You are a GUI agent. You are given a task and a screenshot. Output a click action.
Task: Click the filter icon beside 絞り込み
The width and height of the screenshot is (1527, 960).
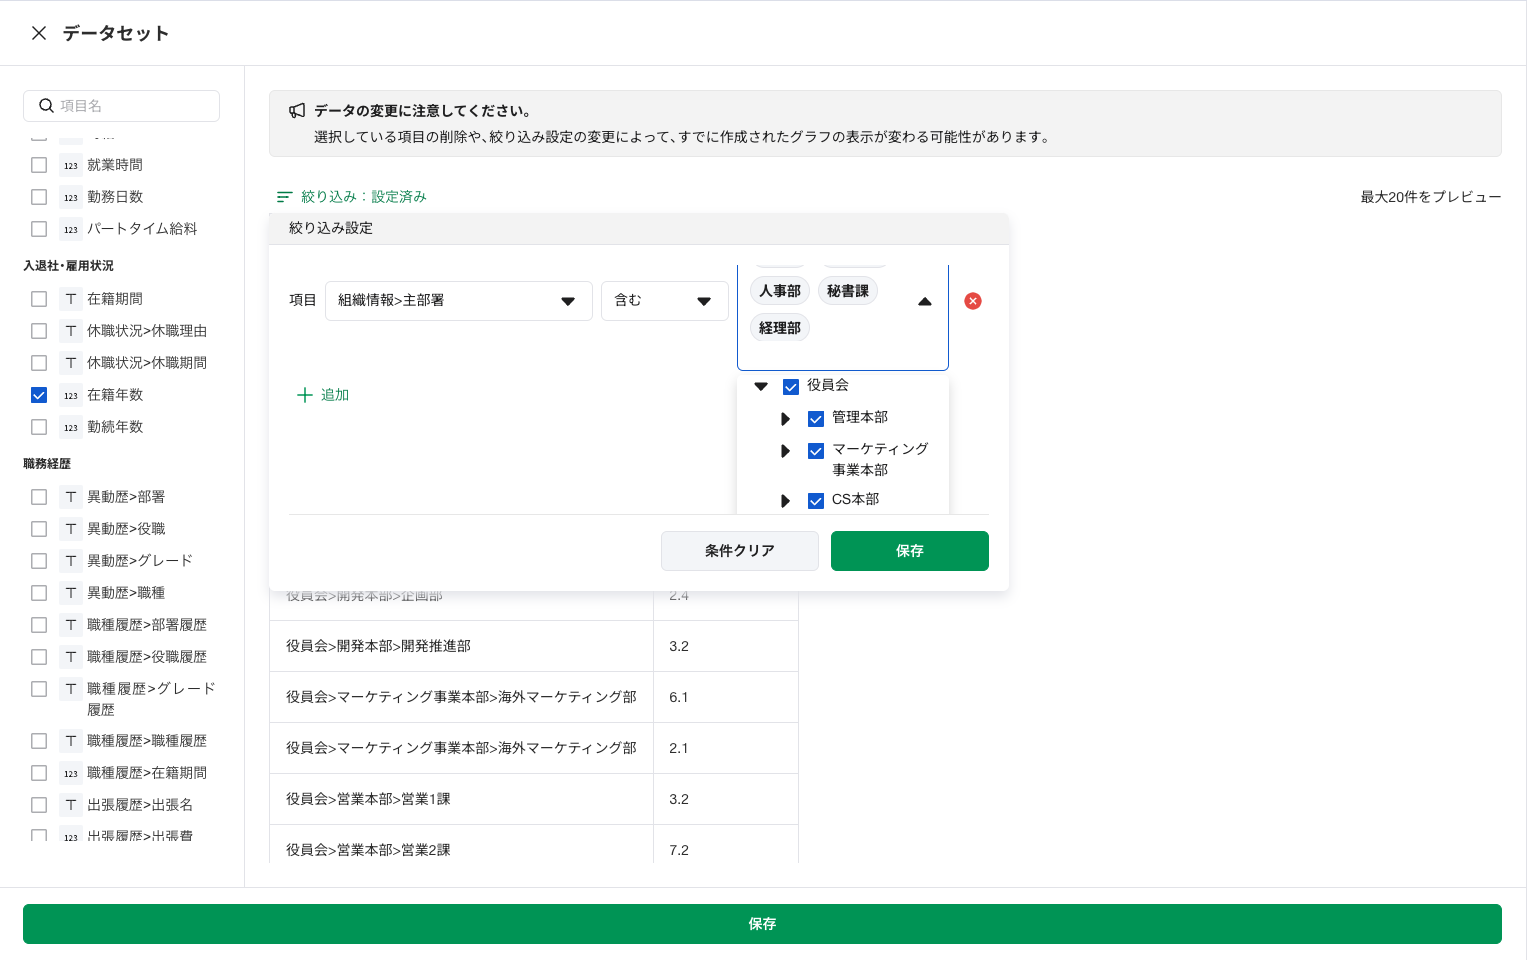click(285, 197)
